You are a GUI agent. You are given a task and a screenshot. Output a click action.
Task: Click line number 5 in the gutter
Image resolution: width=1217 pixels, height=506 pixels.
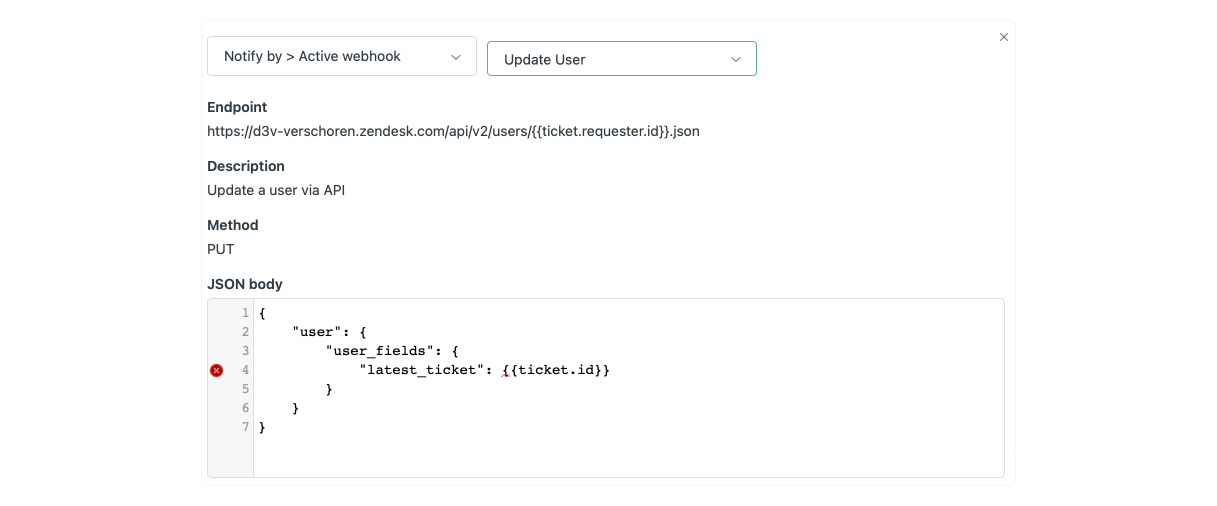tap(245, 389)
